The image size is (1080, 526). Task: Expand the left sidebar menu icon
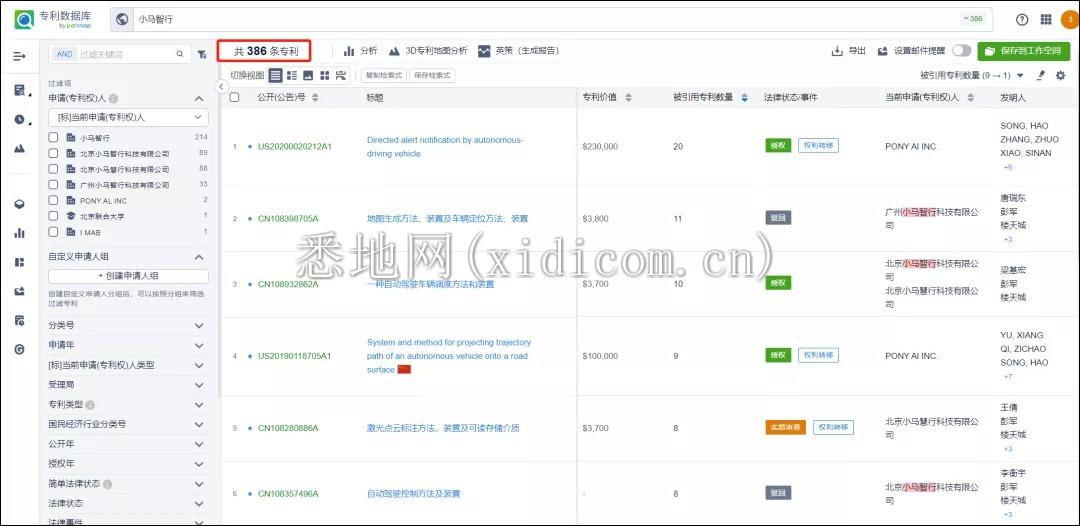tap(19, 56)
